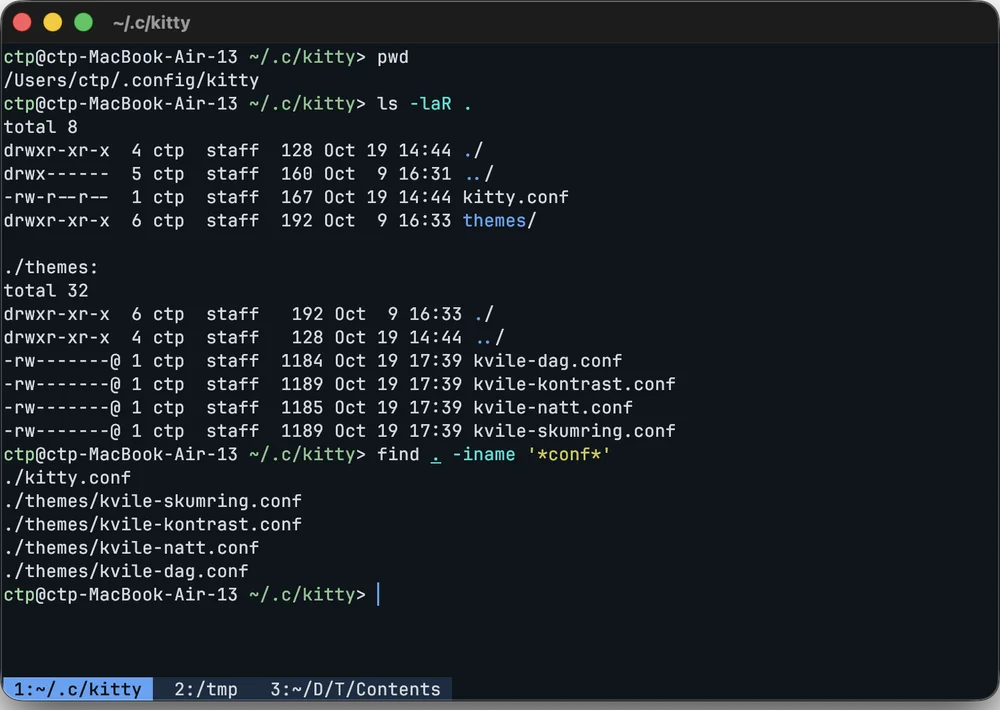Switch to tab 1:~/.c/kitty
Image resolution: width=1000 pixels, height=710 pixels.
[77, 689]
